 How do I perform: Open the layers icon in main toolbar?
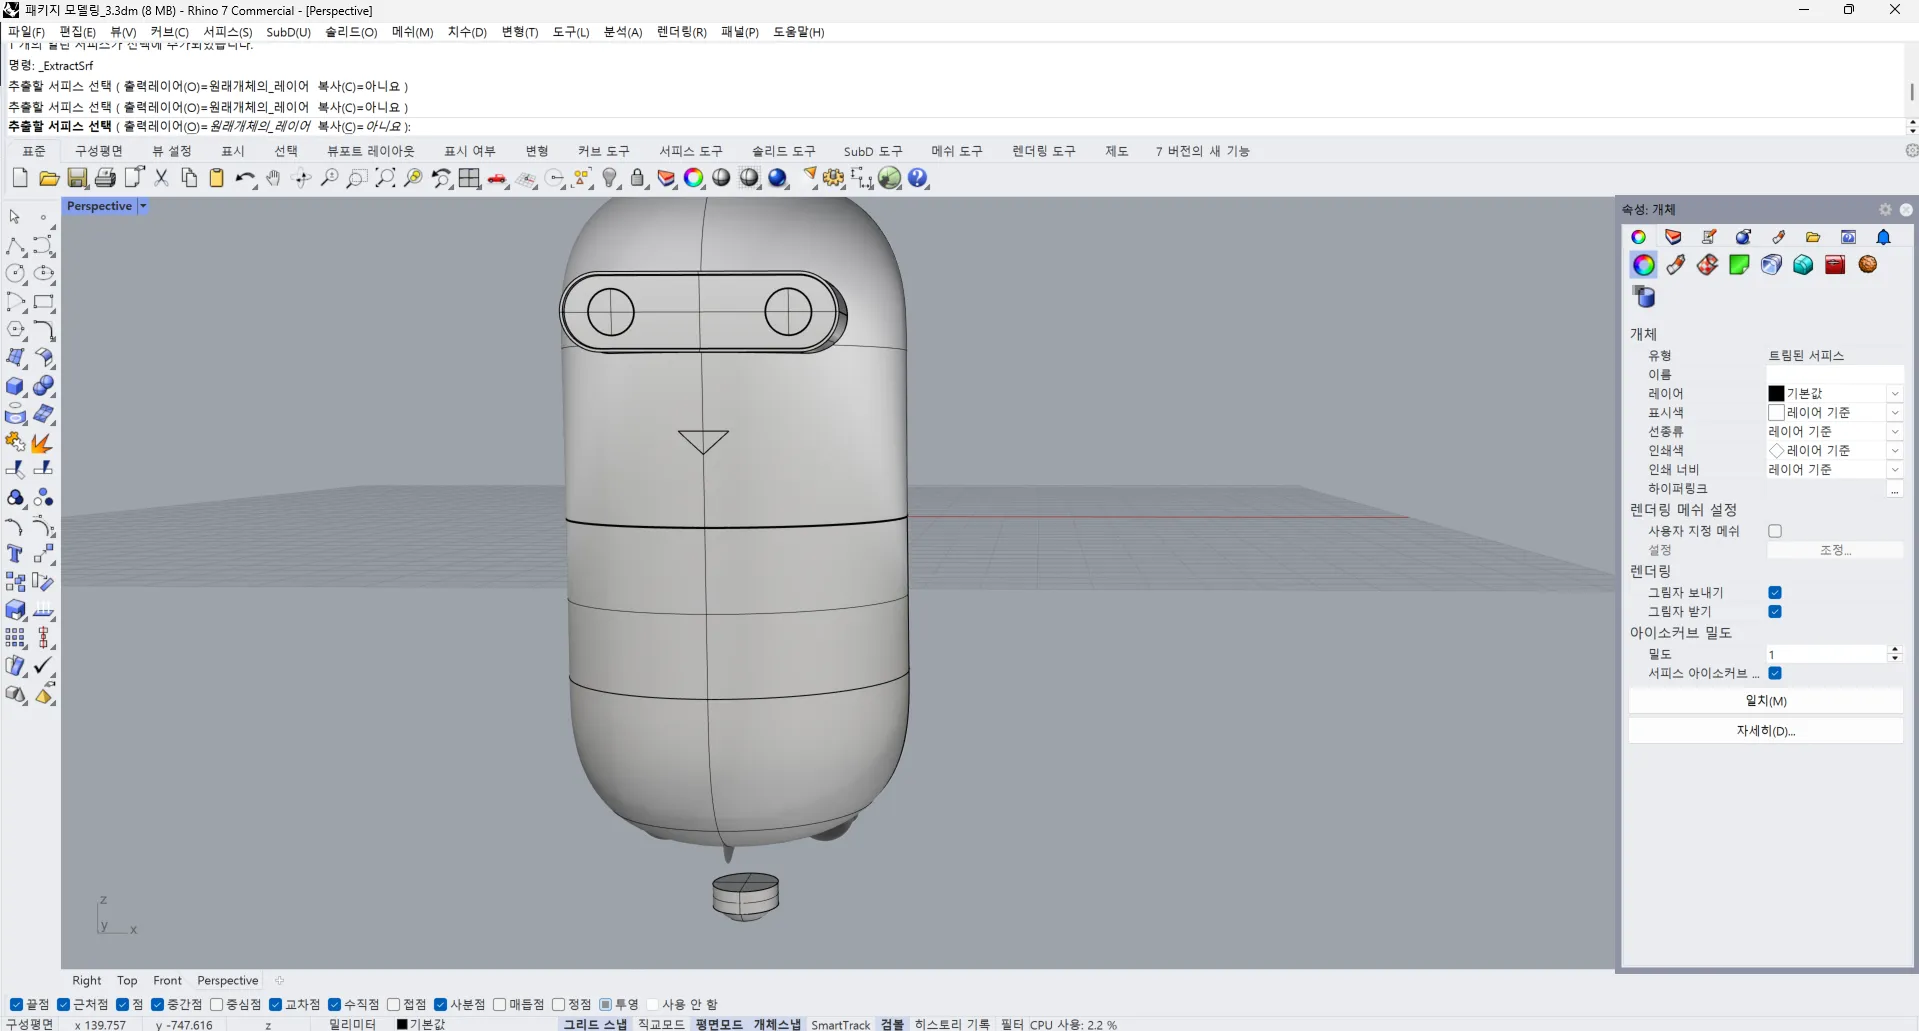coord(666,178)
